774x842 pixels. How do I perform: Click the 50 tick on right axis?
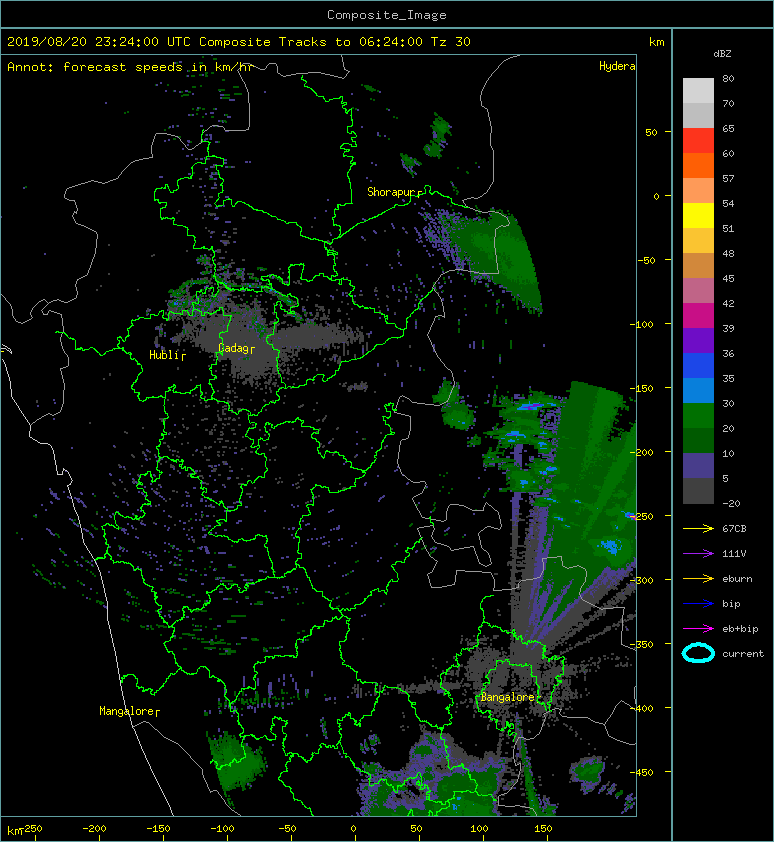point(651,132)
